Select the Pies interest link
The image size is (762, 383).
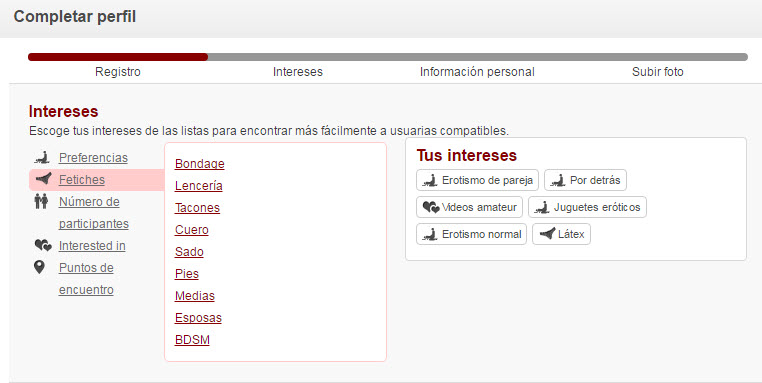[x=187, y=274]
